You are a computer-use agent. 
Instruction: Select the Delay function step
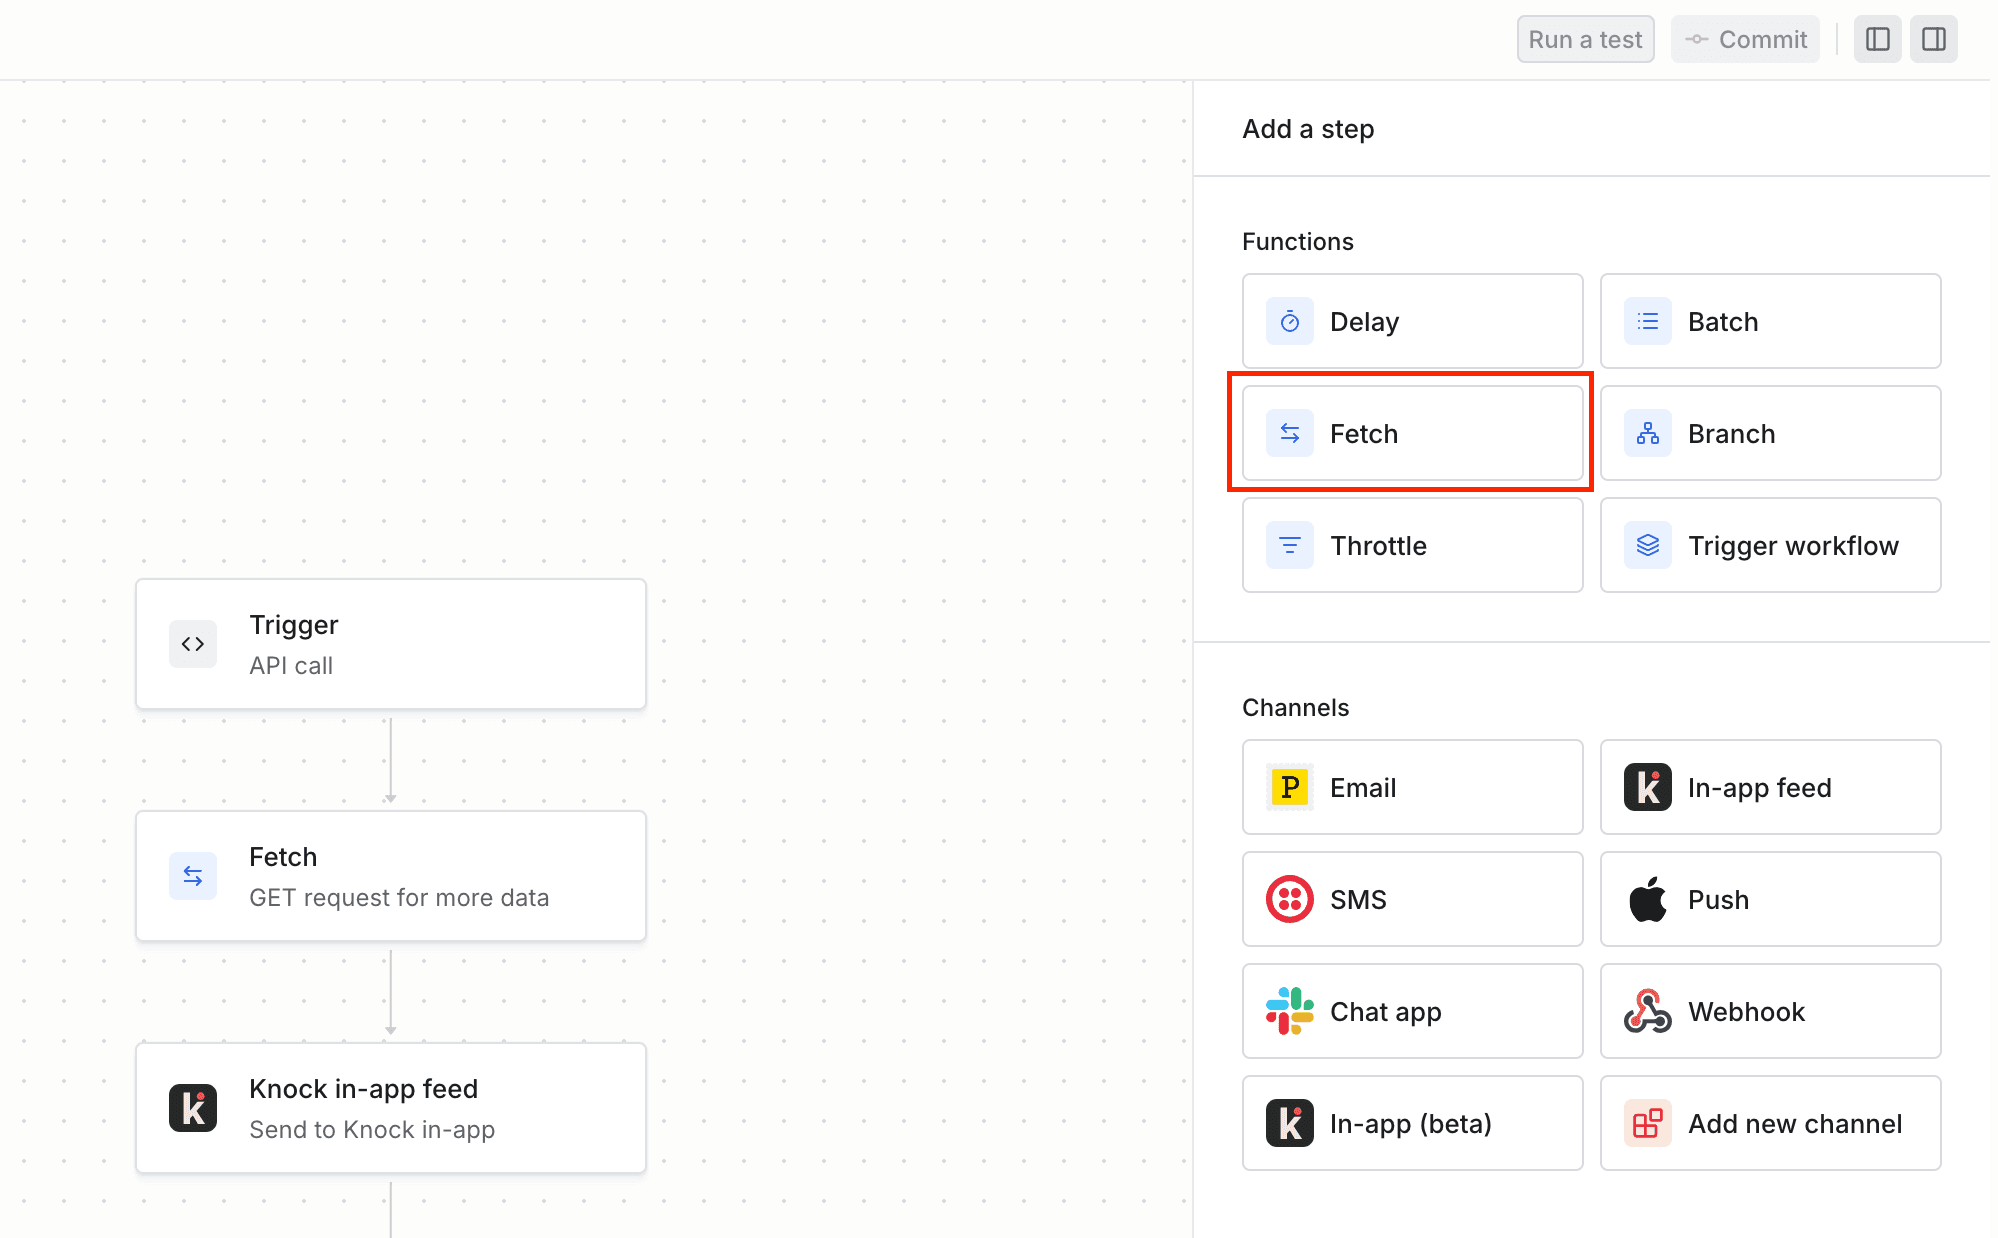tap(1411, 321)
